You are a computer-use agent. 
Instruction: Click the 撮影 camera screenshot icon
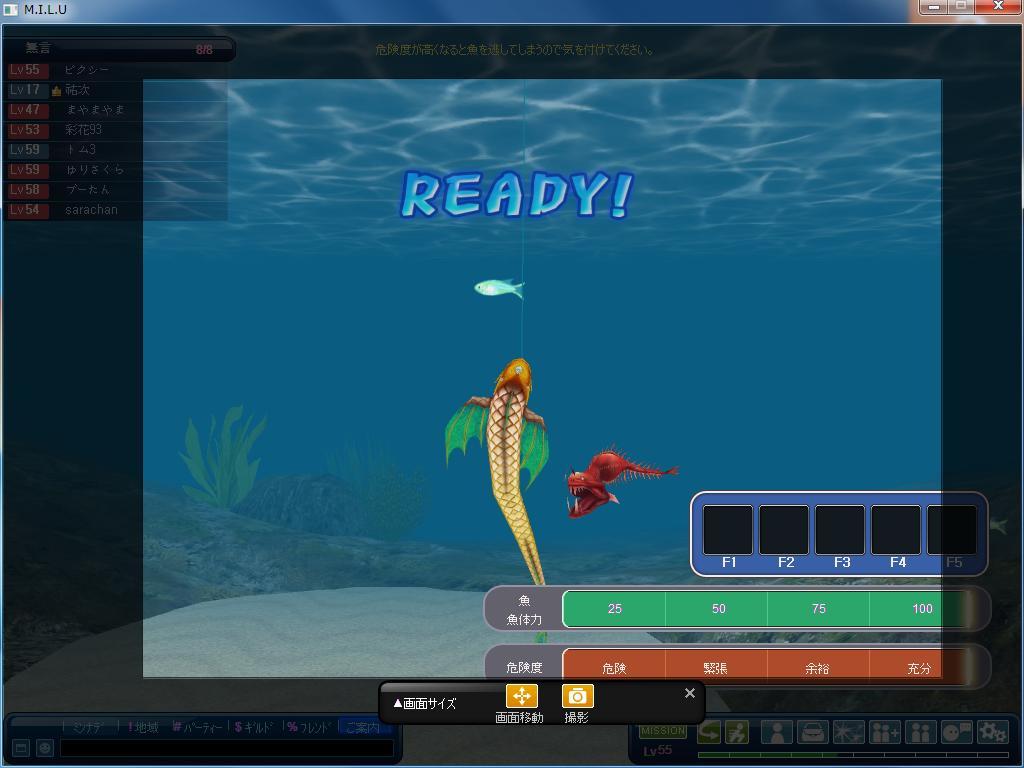click(x=577, y=696)
